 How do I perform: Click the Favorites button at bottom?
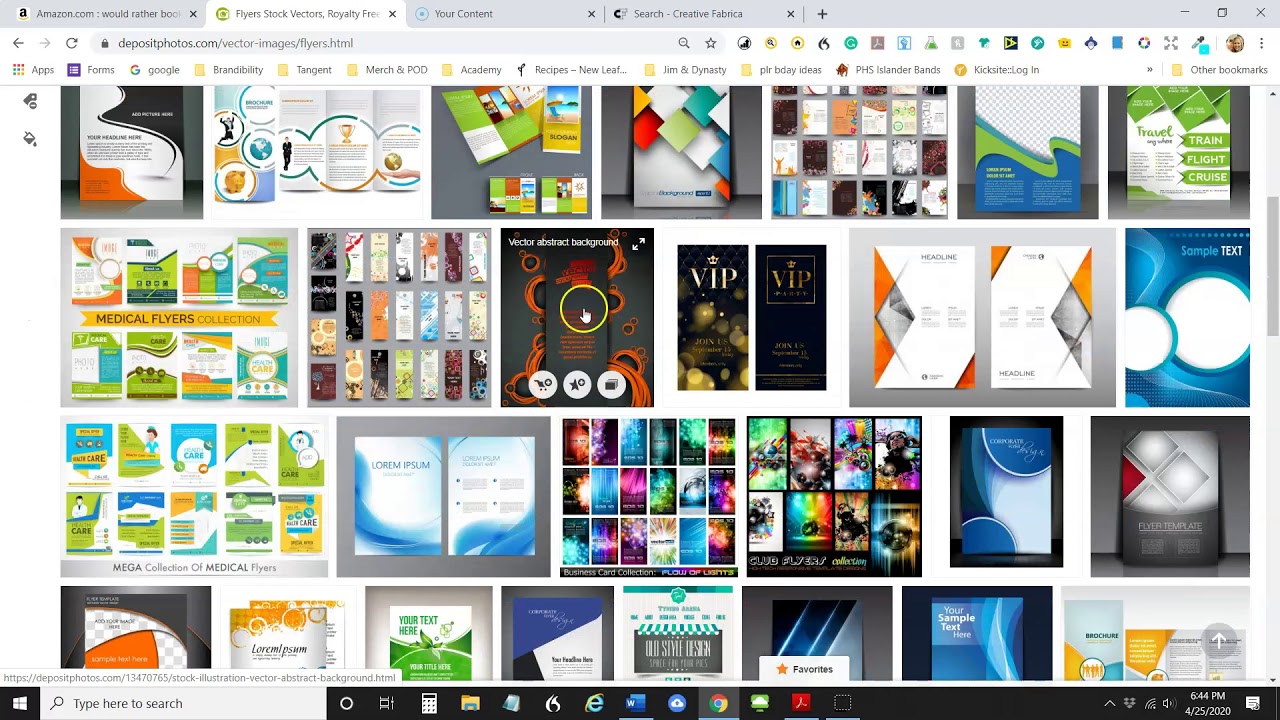(x=804, y=669)
